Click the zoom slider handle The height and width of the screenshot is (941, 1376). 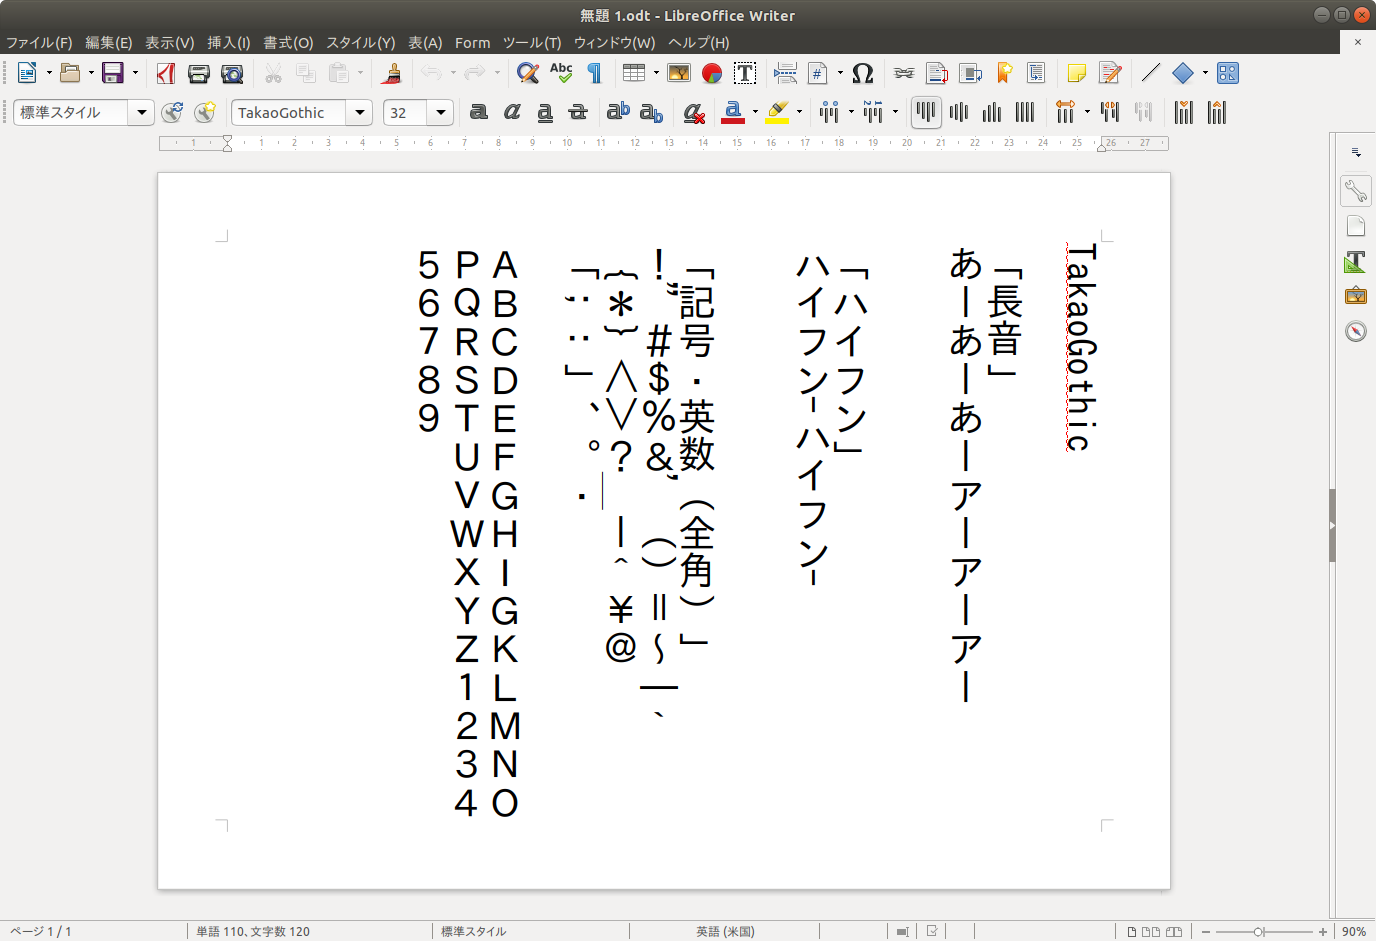[x=1259, y=931]
